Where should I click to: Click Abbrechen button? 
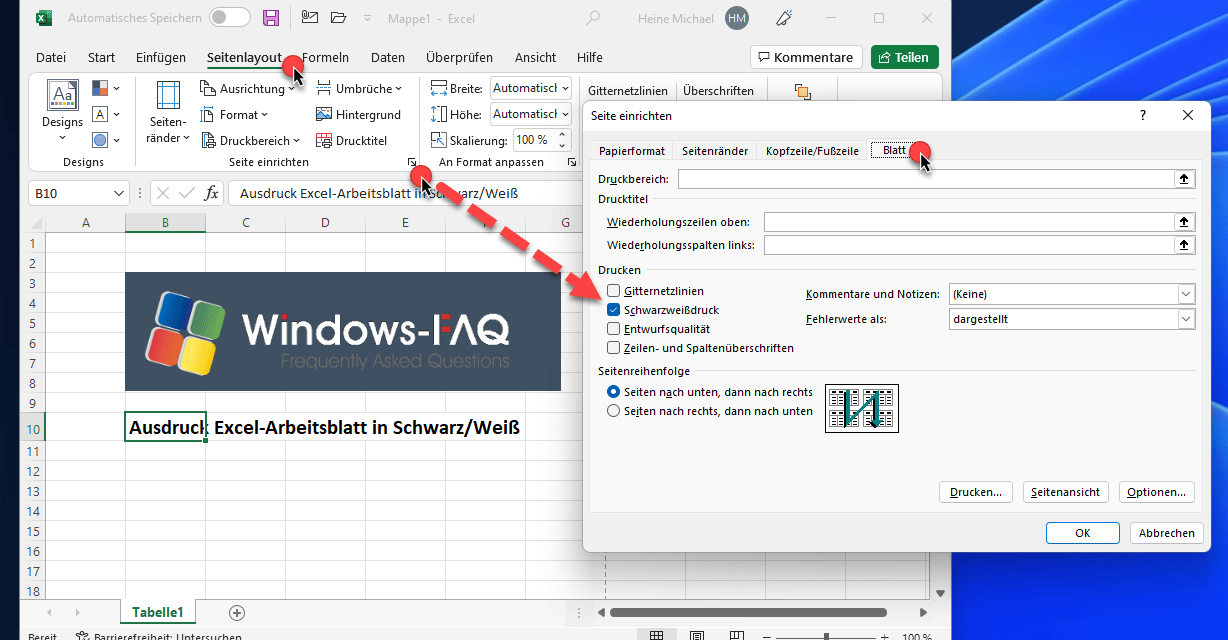[x=1166, y=533]
